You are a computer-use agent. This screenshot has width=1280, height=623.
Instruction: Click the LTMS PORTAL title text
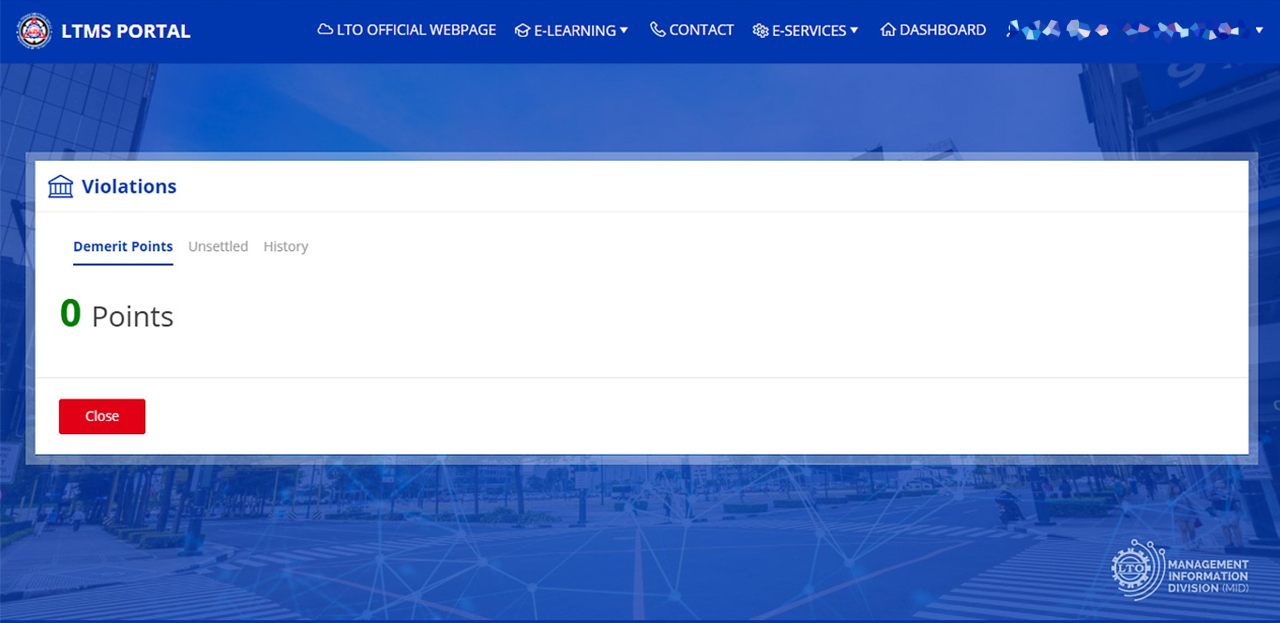(x=126, y=31)
